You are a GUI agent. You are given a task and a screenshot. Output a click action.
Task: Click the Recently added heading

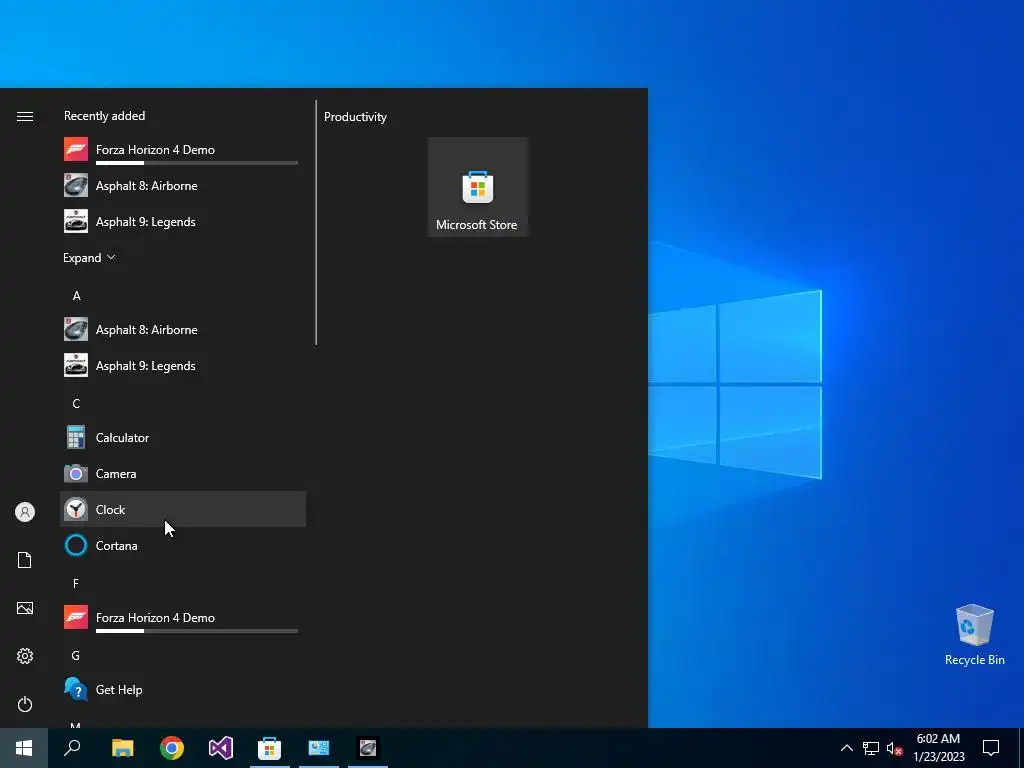tap(104, 116)
